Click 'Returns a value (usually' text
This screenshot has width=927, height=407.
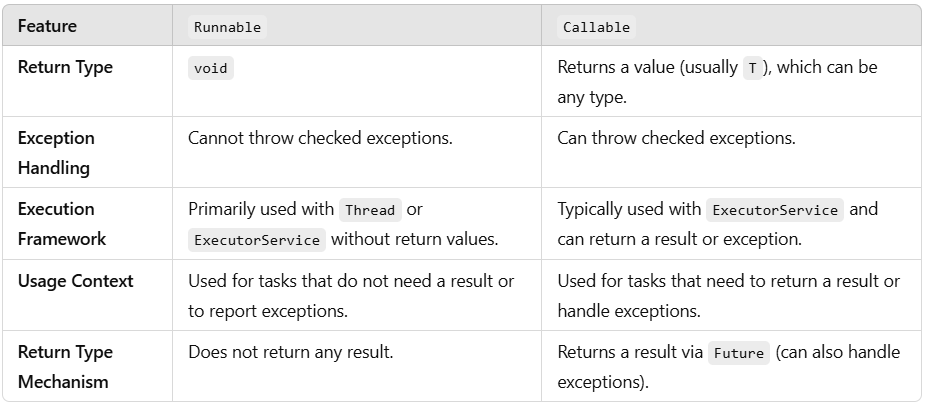(647, 67)
